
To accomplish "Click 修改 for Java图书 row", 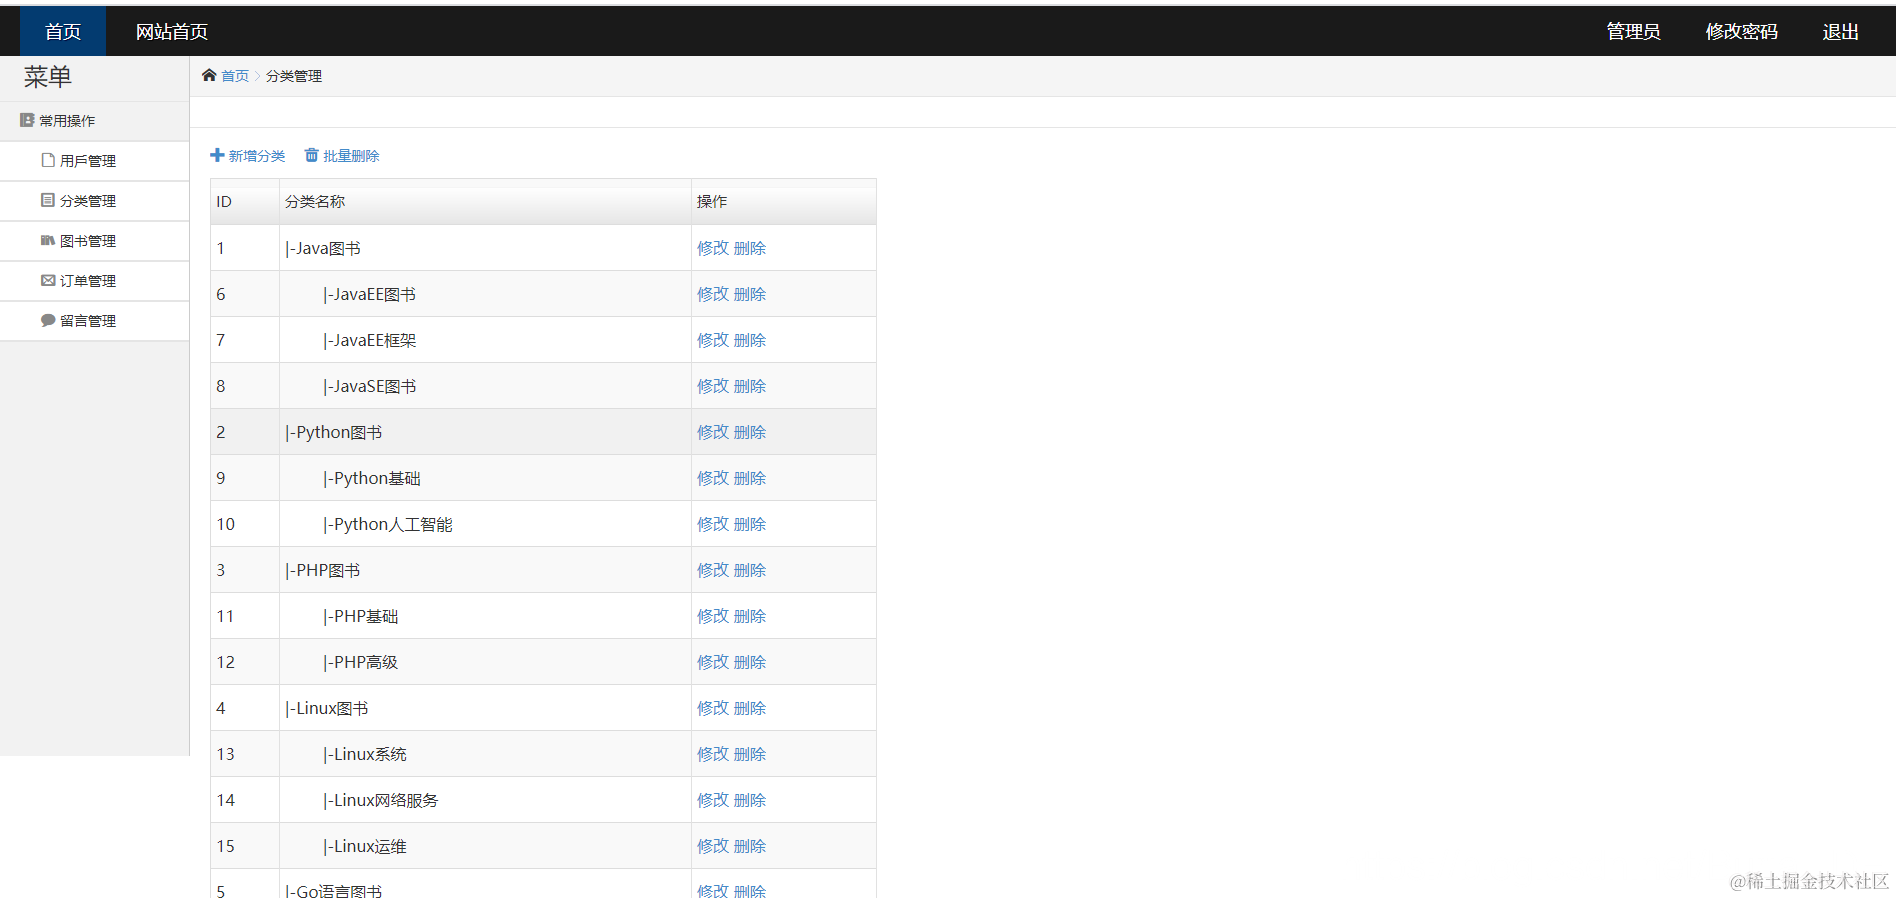I will click(713, 248).
